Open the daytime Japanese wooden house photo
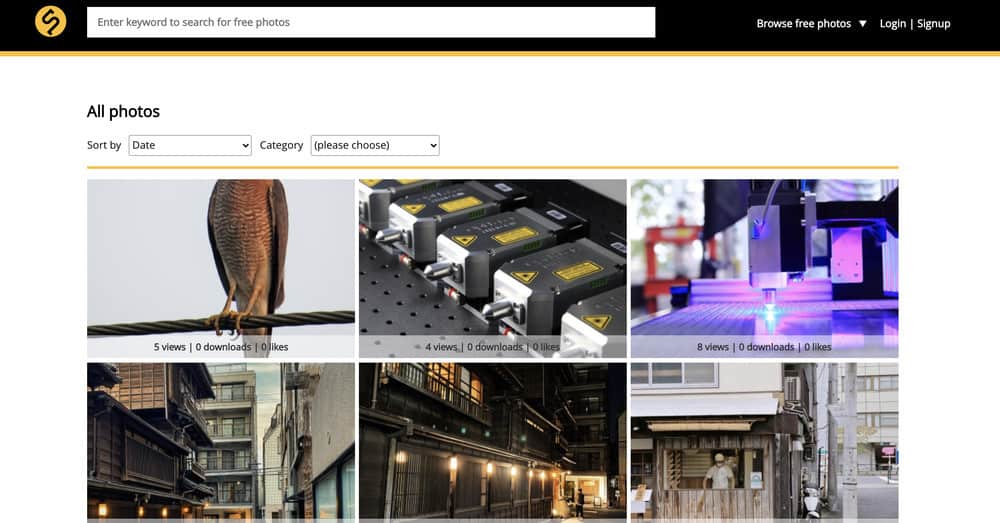1000x523 pixels. 221,441
